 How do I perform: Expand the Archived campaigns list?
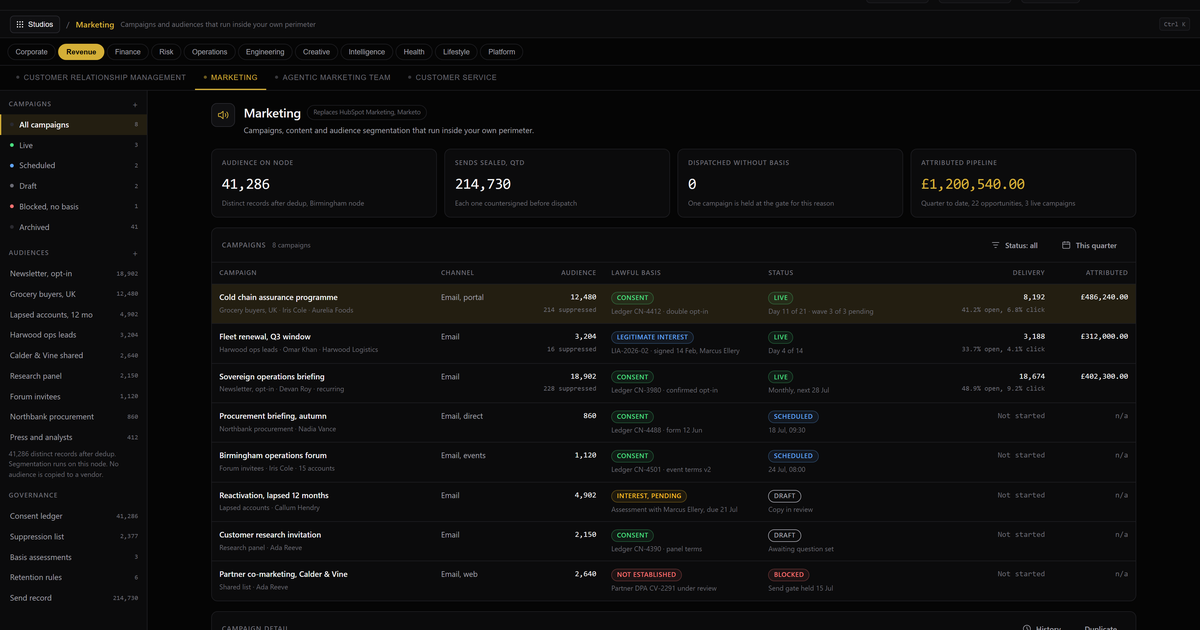73,227
